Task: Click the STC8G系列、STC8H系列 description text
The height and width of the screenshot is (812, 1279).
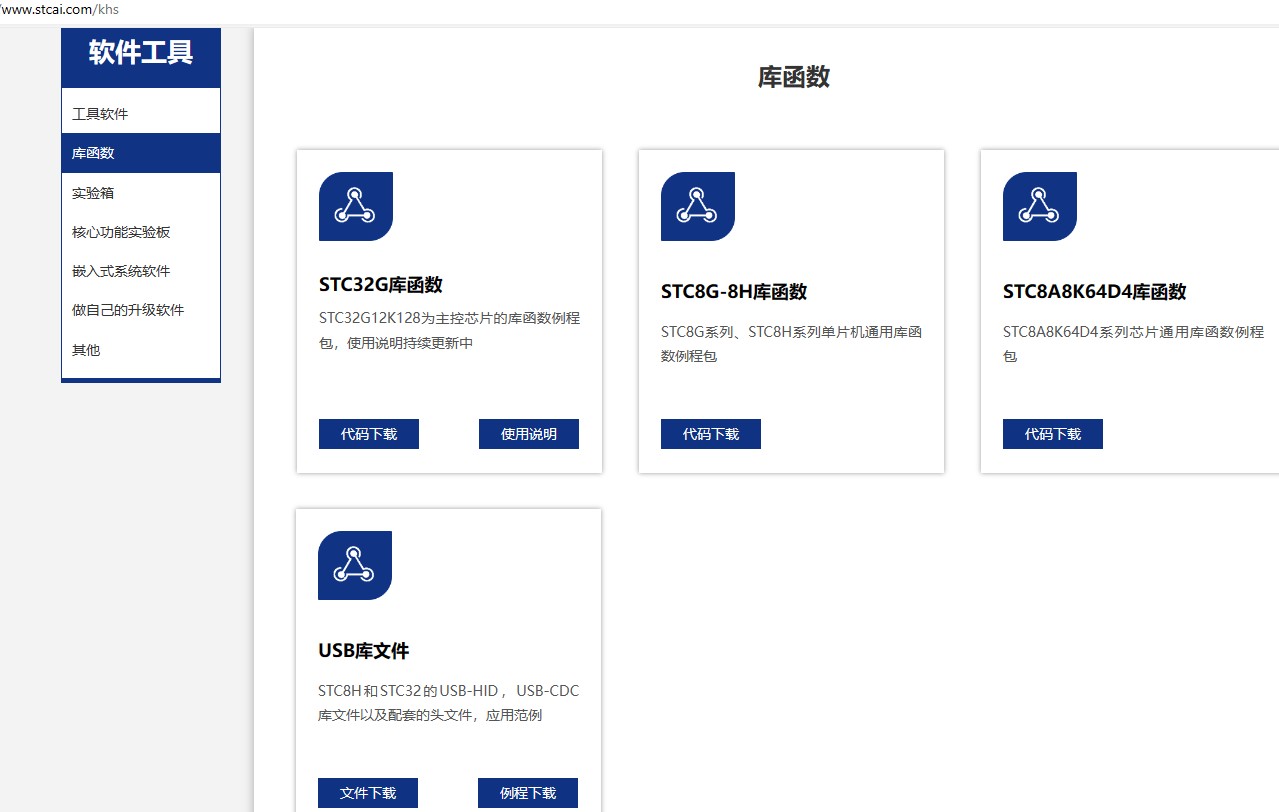Action: pyautogui.click(x=791, y=344)
